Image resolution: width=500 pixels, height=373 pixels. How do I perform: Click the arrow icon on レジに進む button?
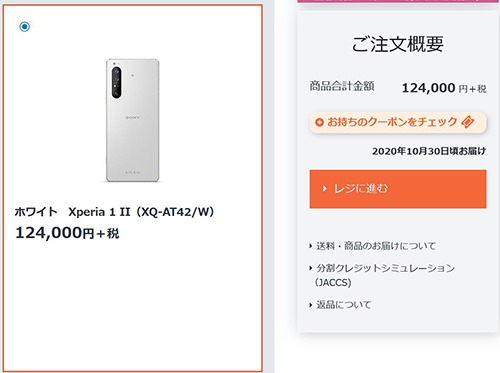tap(325, 189)
